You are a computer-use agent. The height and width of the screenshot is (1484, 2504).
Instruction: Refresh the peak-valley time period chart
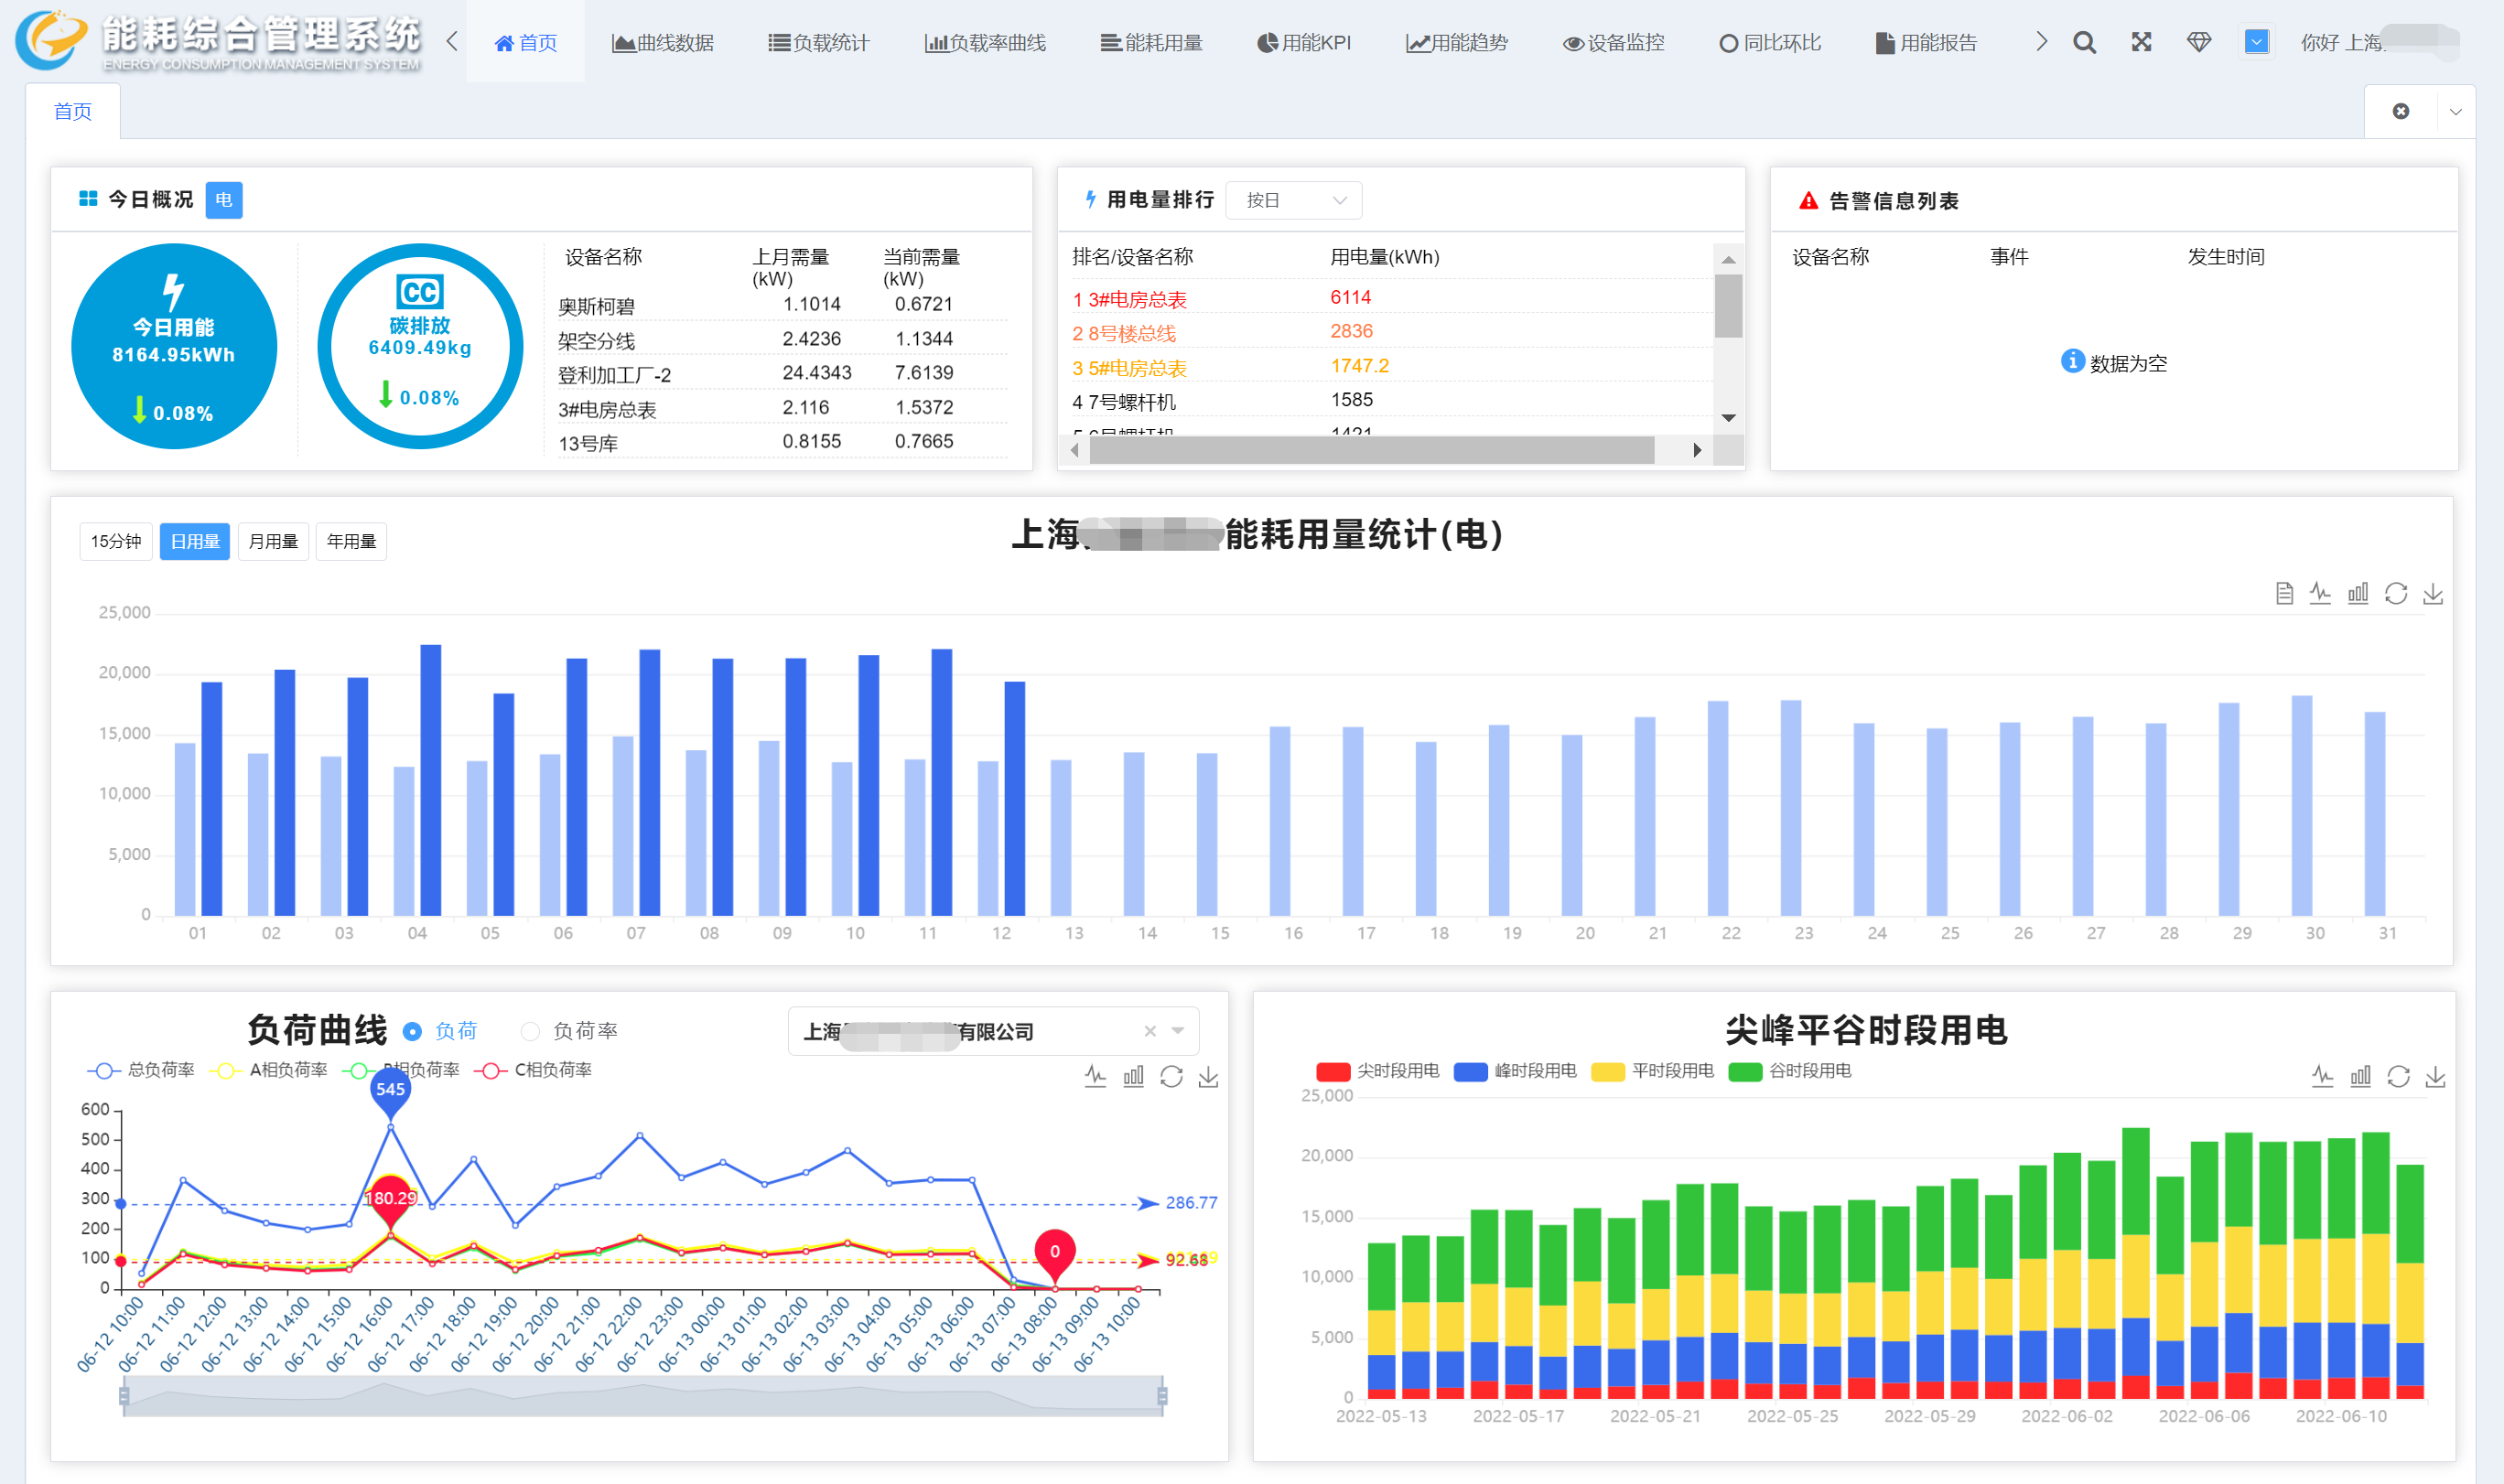[2398, 1077]
